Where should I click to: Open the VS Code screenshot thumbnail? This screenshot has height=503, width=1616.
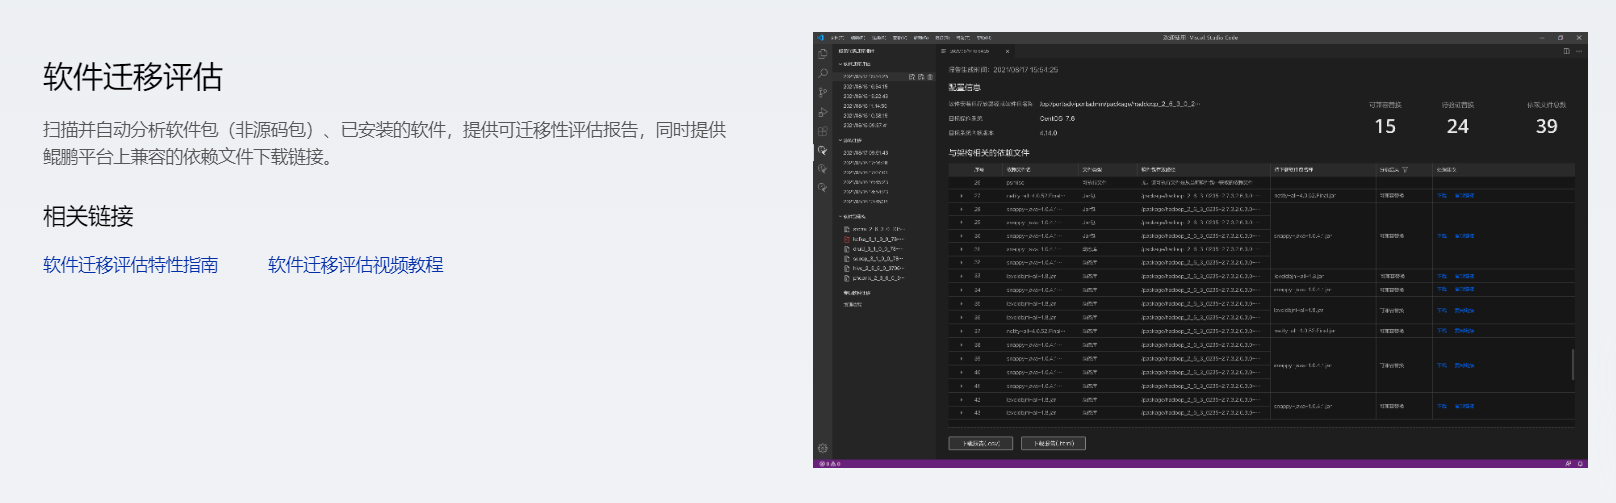[x=1200, y=250]
